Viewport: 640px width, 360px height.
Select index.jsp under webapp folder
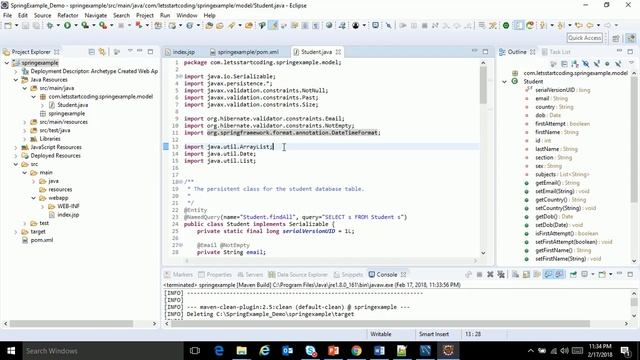pos(68,215)
